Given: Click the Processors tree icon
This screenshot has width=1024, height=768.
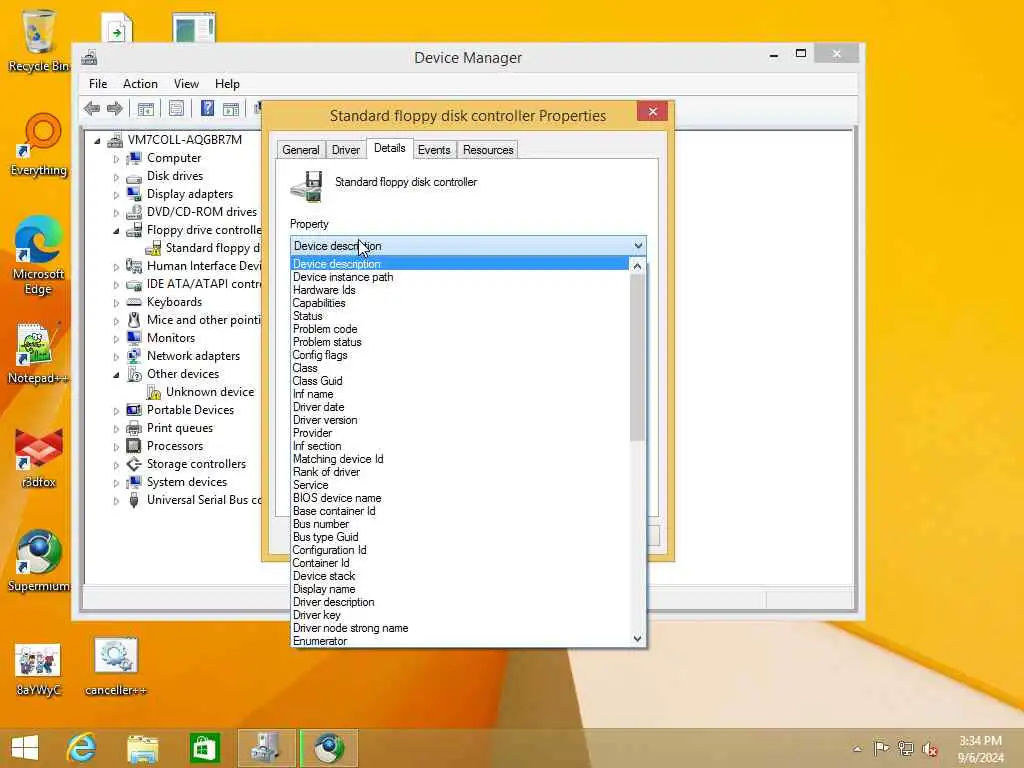Looking at the screenshot, I should click(134, 446).
